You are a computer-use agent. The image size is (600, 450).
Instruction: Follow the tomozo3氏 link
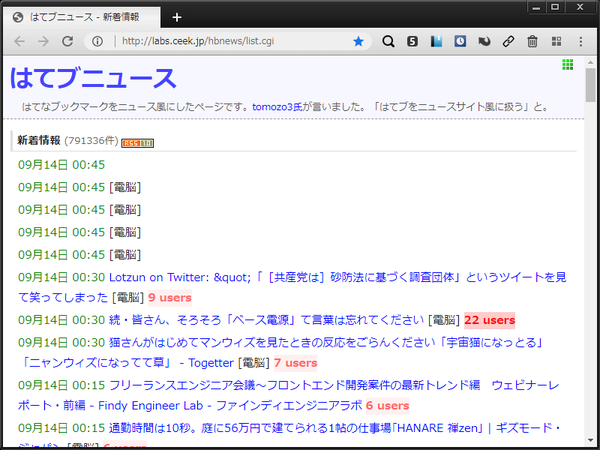(277, 107)
